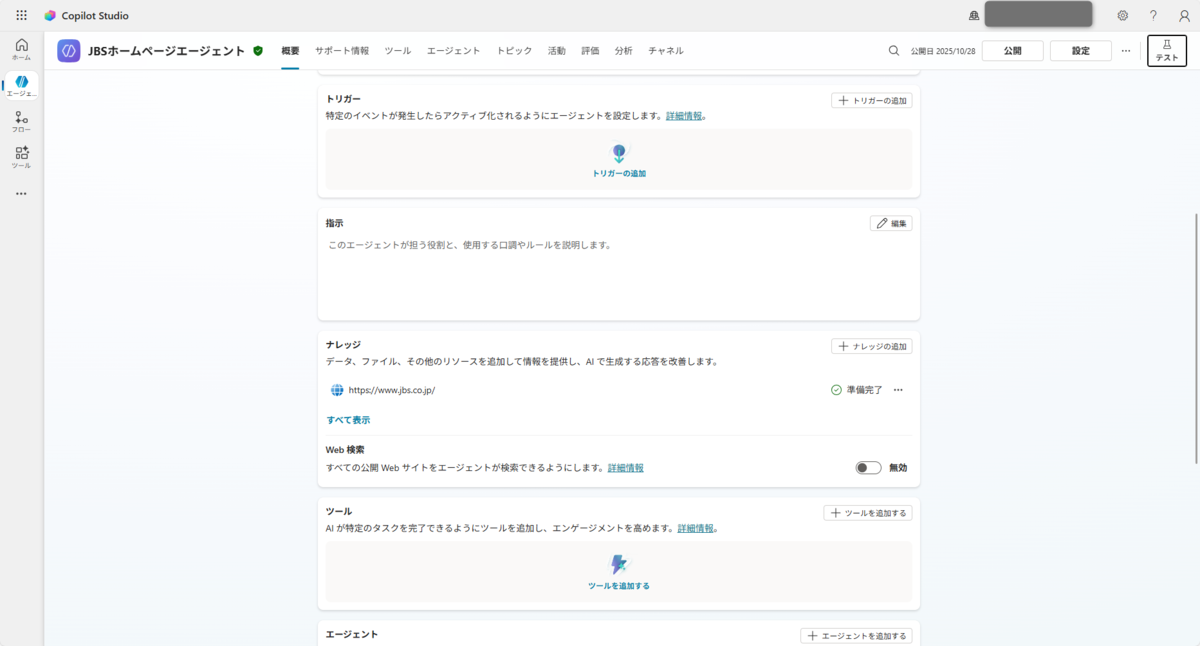The image size is (1200, 646).
Task: Open すべて表示 under ナレッジ
Action: 349,419
